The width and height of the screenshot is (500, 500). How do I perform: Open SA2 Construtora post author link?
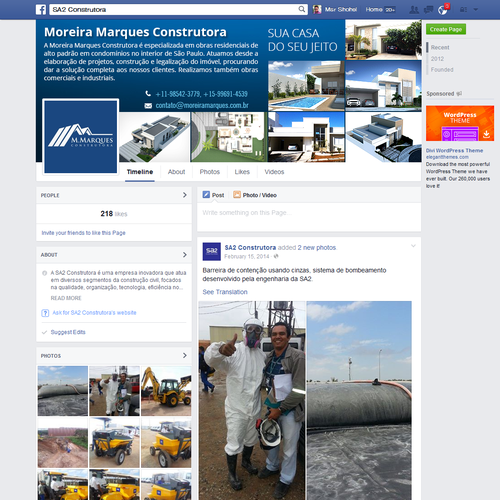click(x=250, y=248)
